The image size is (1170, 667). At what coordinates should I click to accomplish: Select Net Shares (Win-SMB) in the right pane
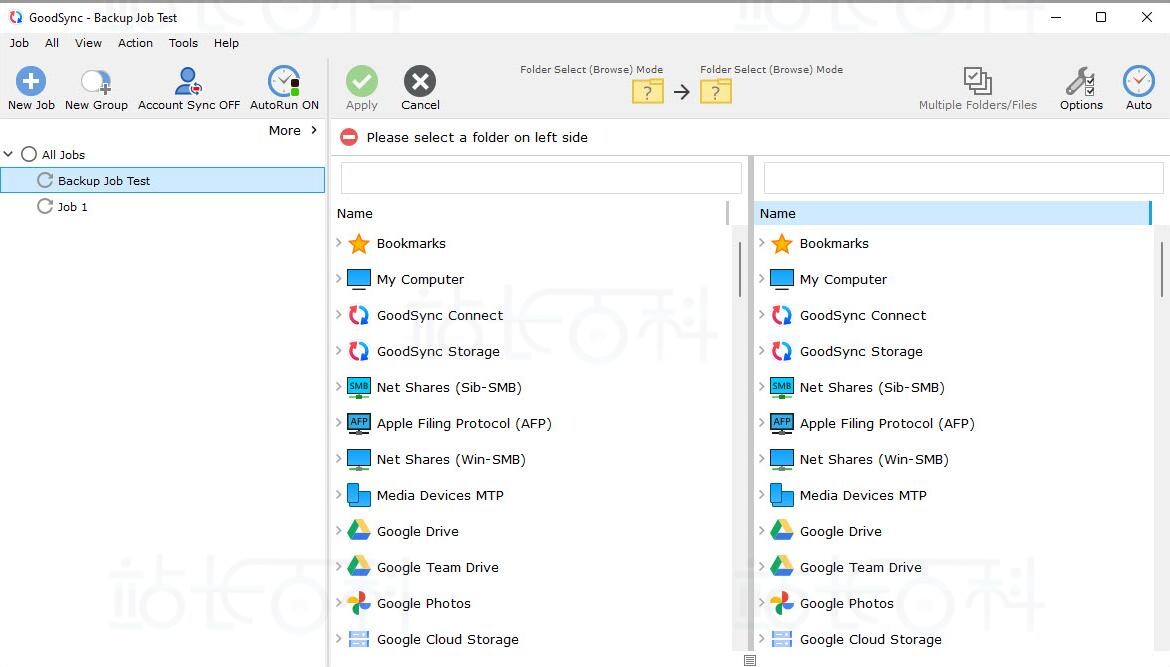874,459
